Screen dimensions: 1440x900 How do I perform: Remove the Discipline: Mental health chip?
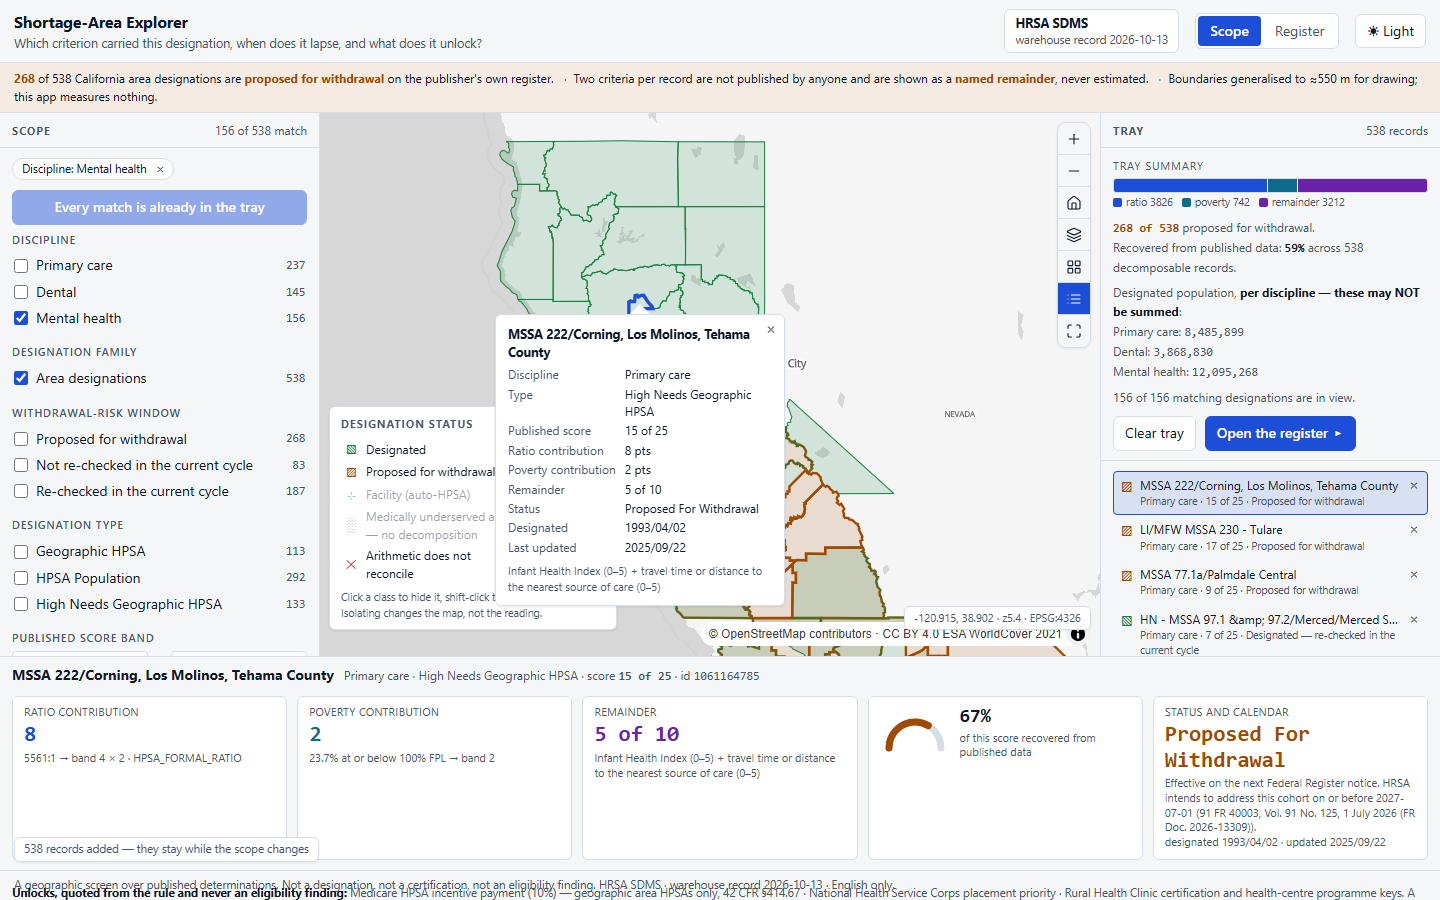160,169
